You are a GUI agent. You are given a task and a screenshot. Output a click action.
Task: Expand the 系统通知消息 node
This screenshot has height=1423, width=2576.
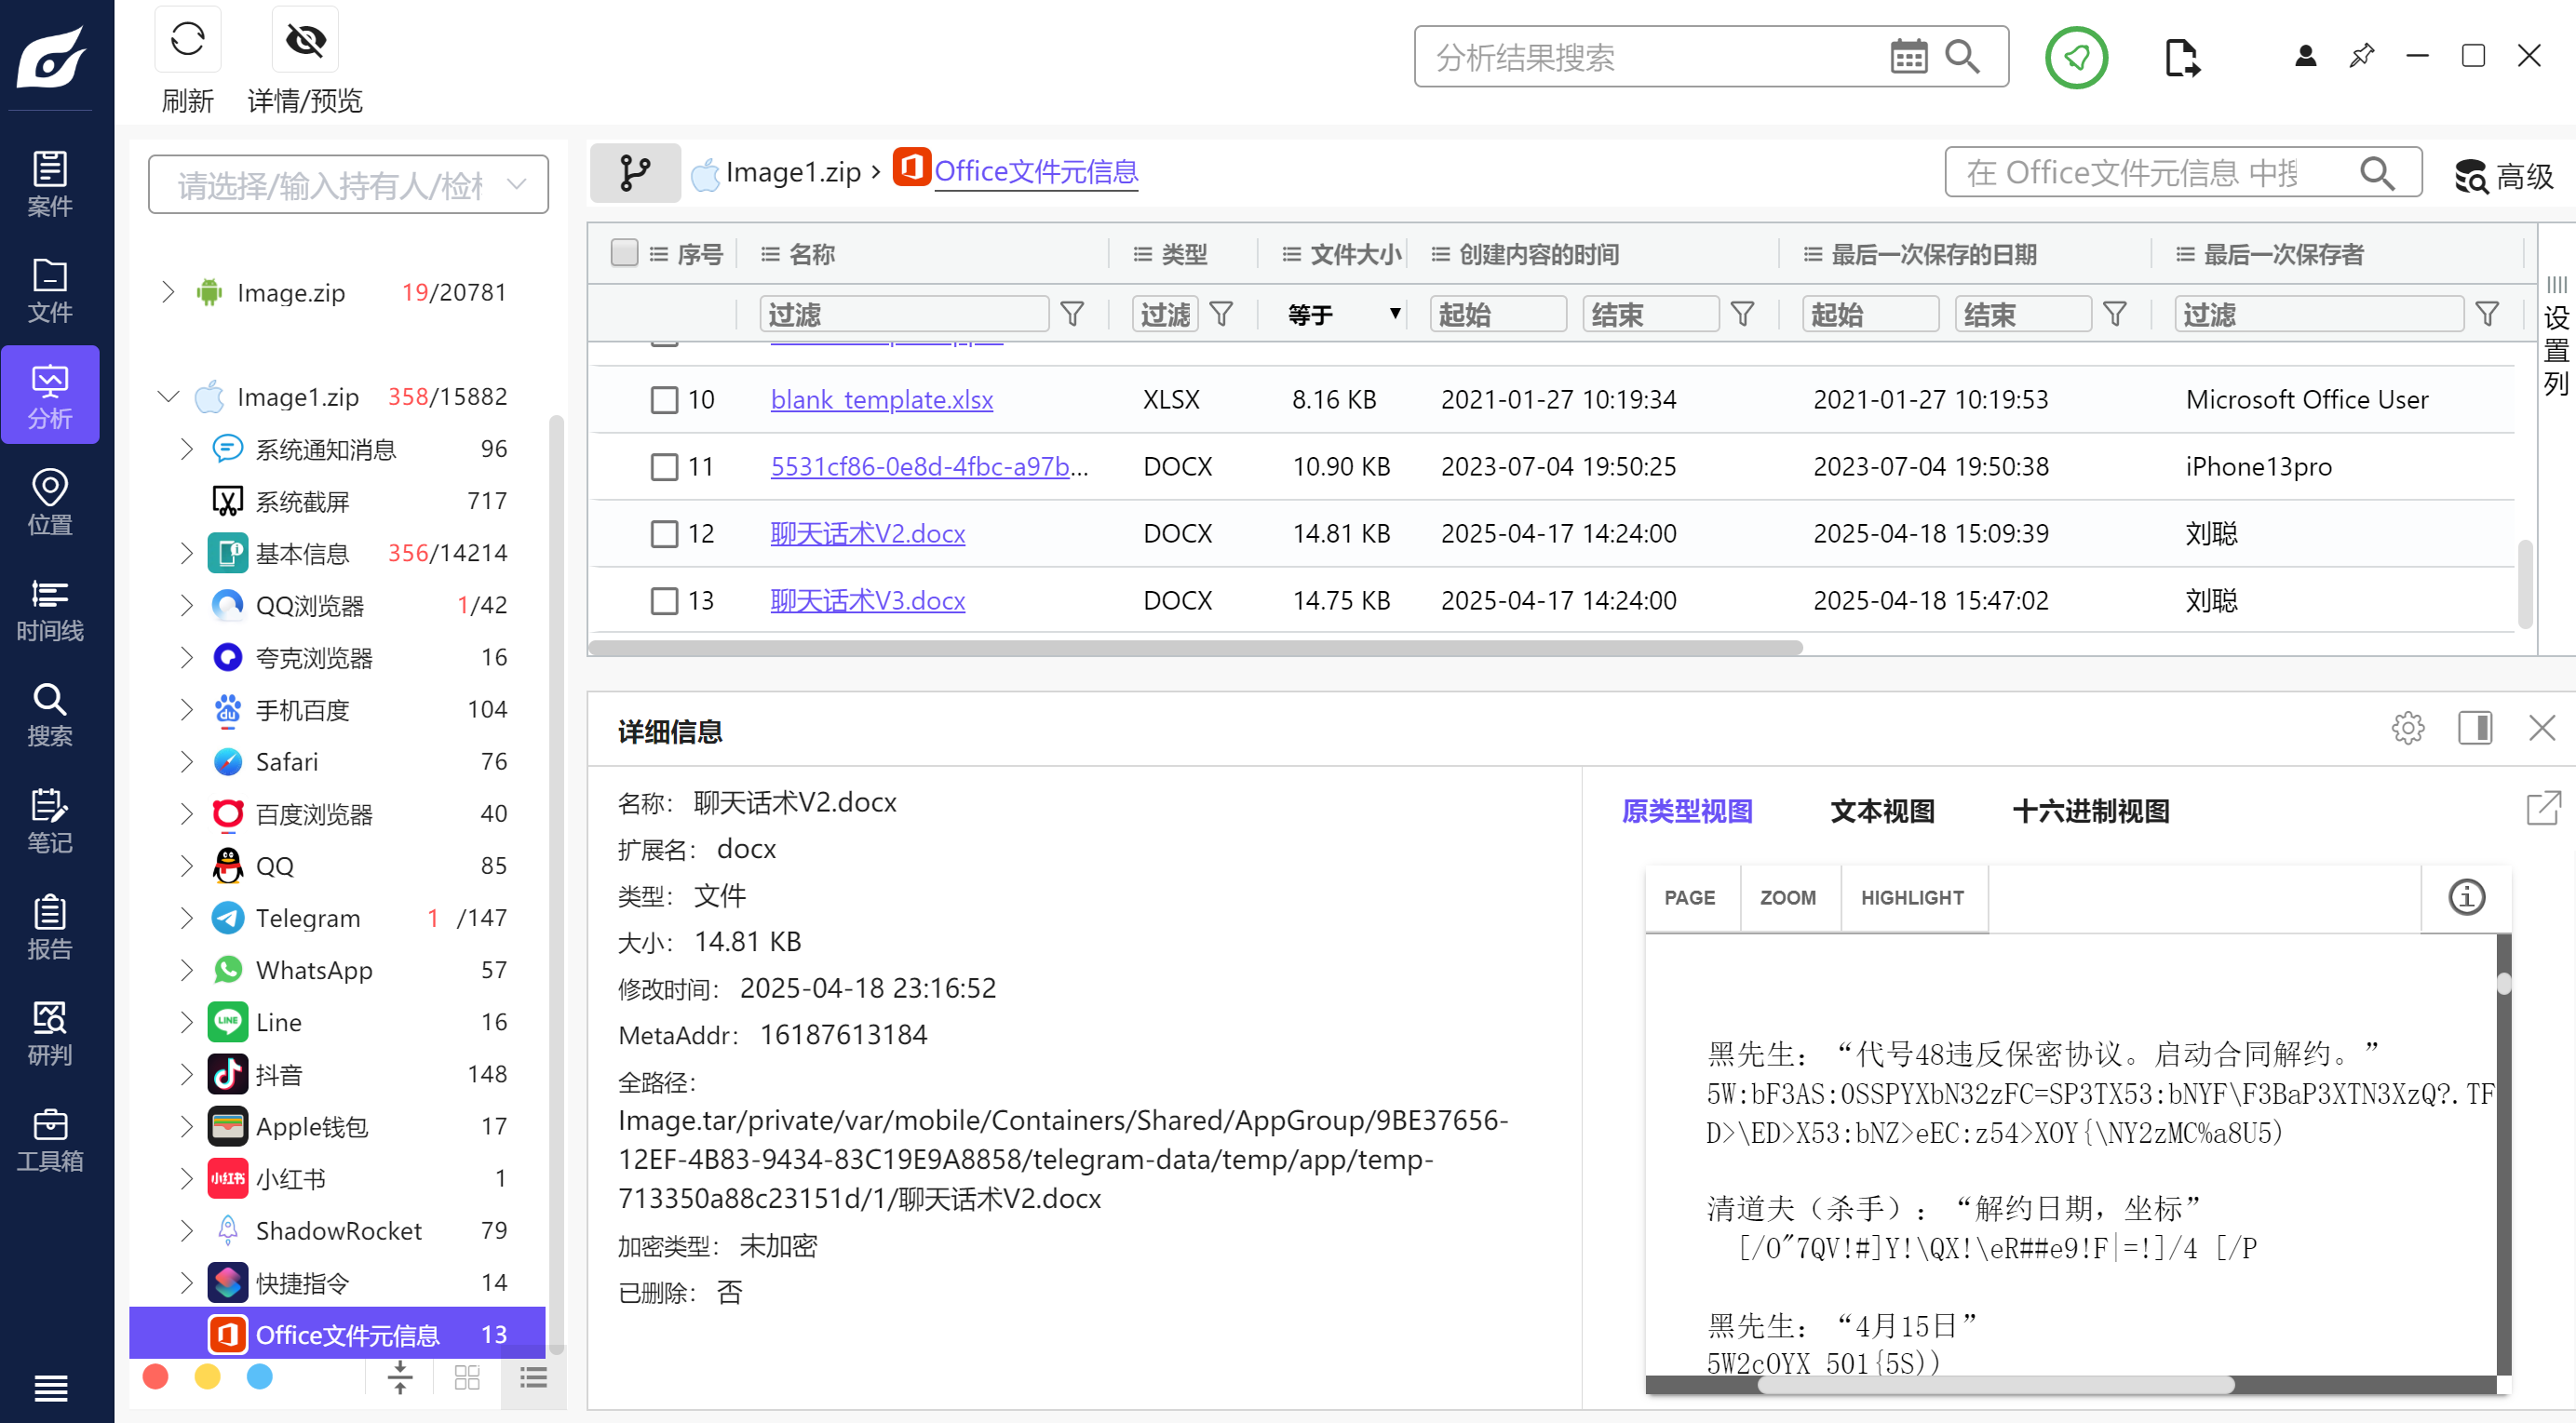[x=187, y=449]
